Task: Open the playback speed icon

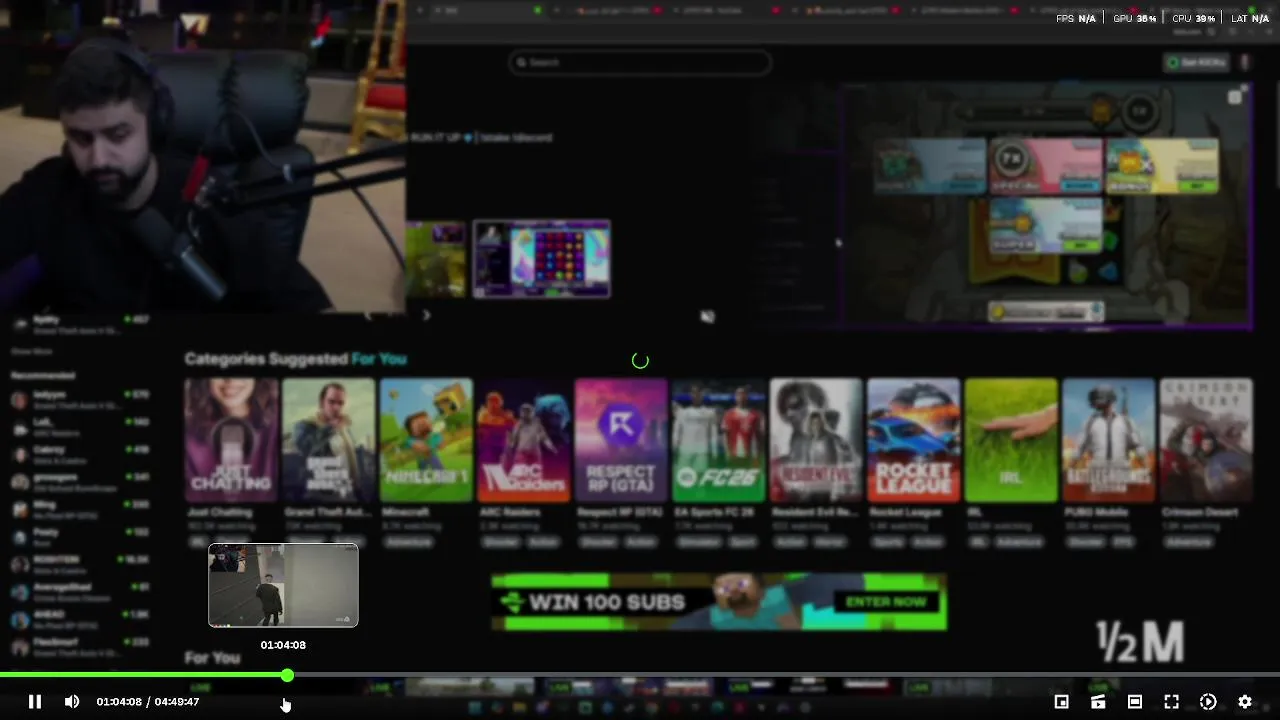Action: point(1208,702)
